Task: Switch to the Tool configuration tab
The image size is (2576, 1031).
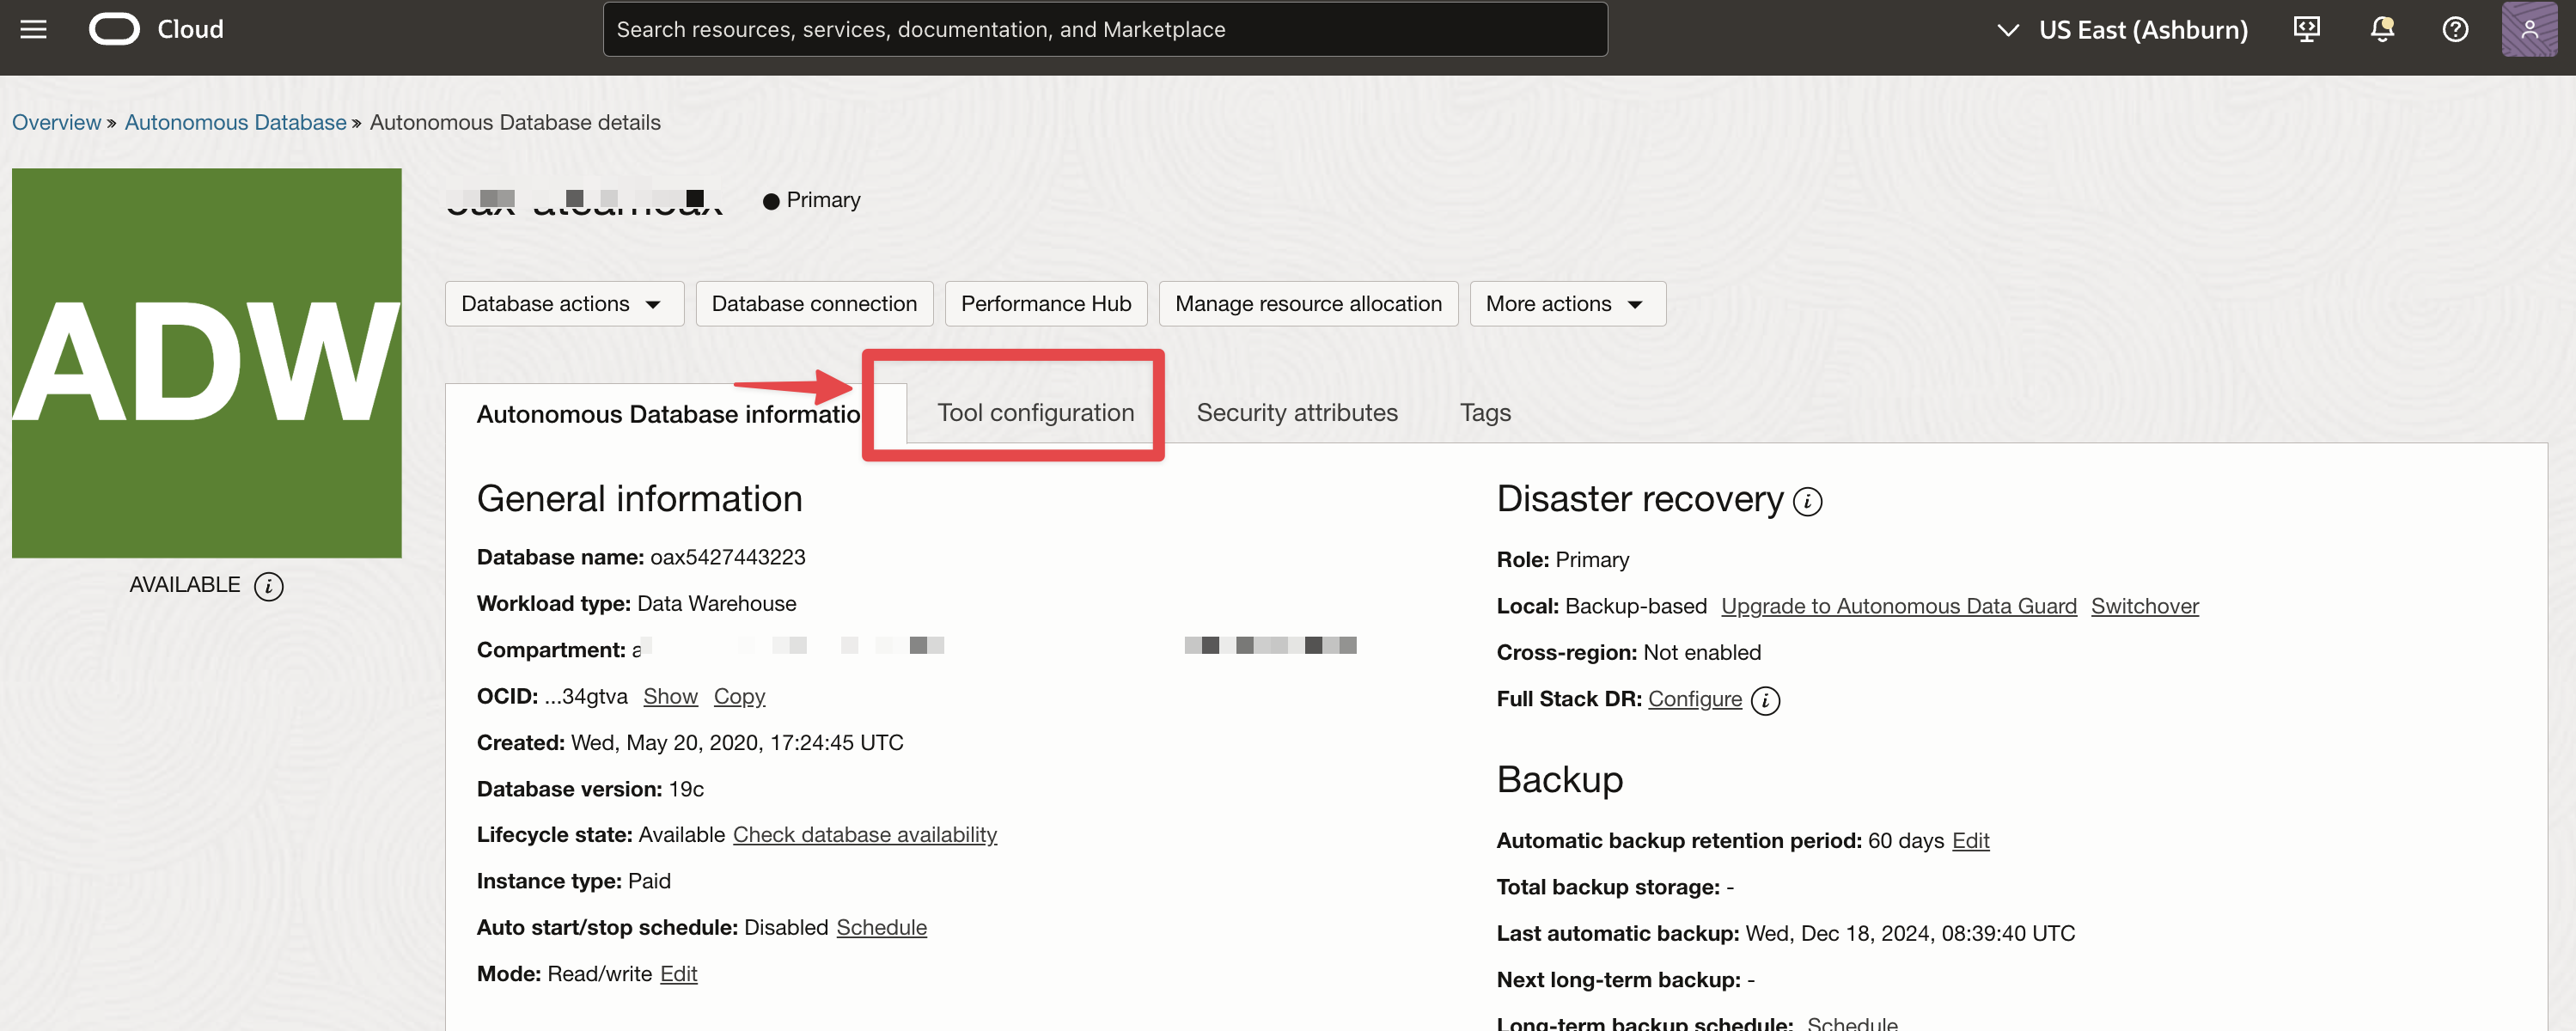Action: (x=1035, y=412)
